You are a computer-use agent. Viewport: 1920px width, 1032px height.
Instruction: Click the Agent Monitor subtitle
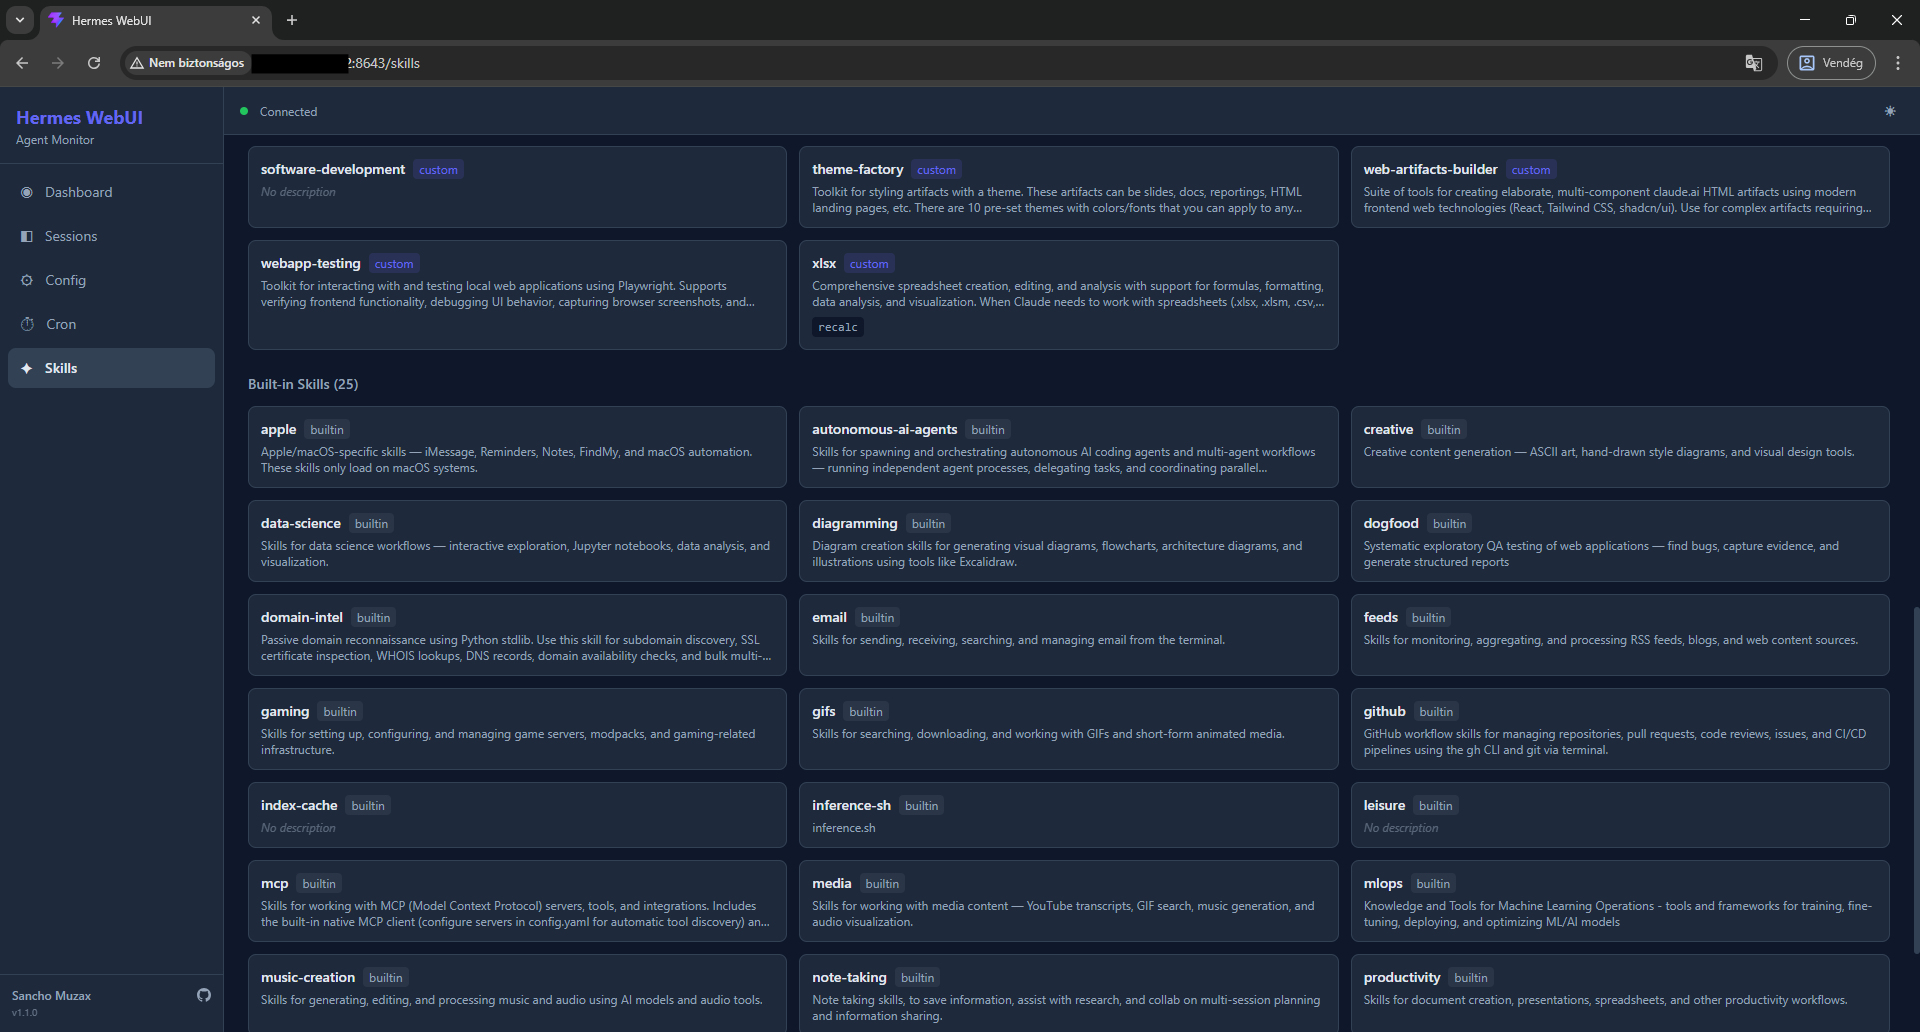(x=55, y=140)
